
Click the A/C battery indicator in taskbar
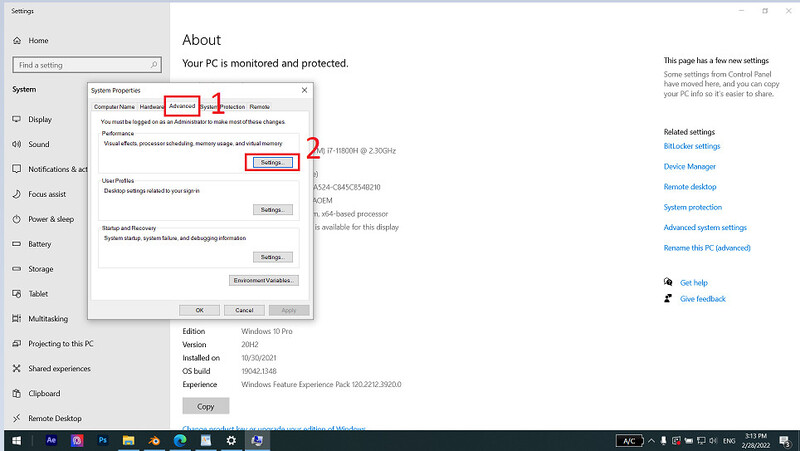pyautogui.click(x=629, y=441)
